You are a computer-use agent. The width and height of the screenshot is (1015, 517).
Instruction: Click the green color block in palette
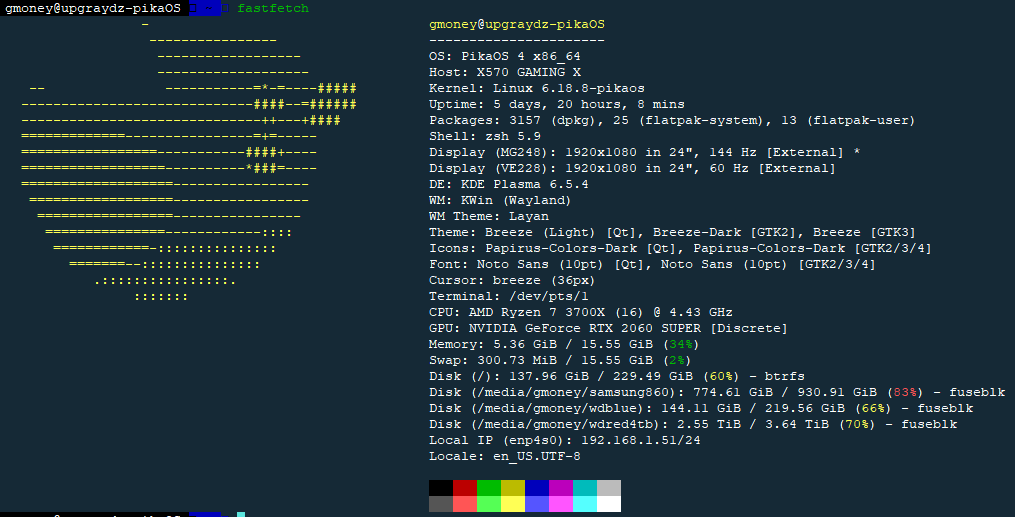pos(489,488)
